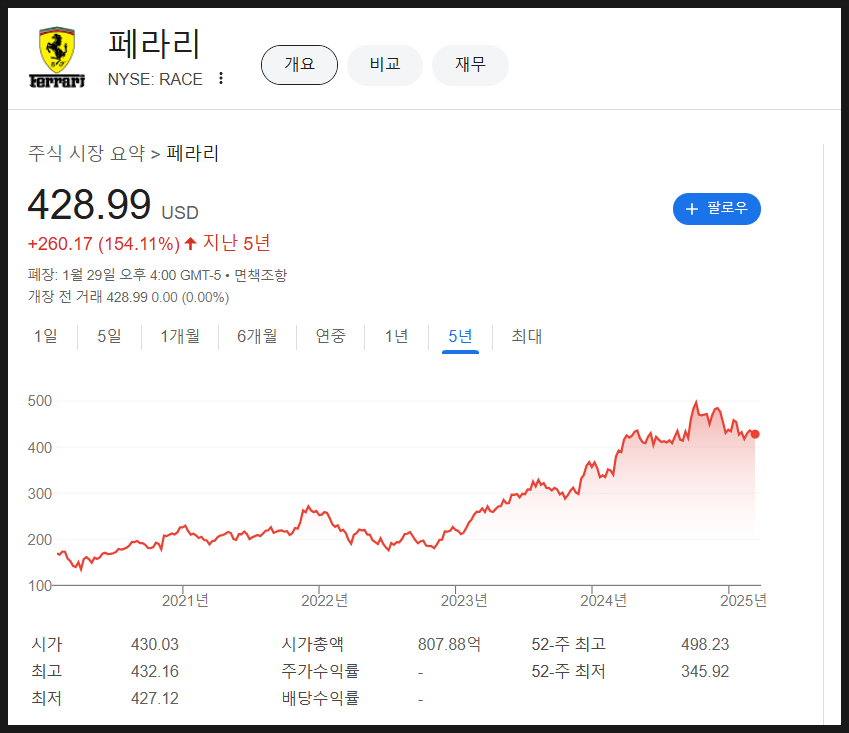Click the 개장 전 거래 pre-market line
Image resolution: width=849 pixels, height=733 pixels.
click(128, 297)
